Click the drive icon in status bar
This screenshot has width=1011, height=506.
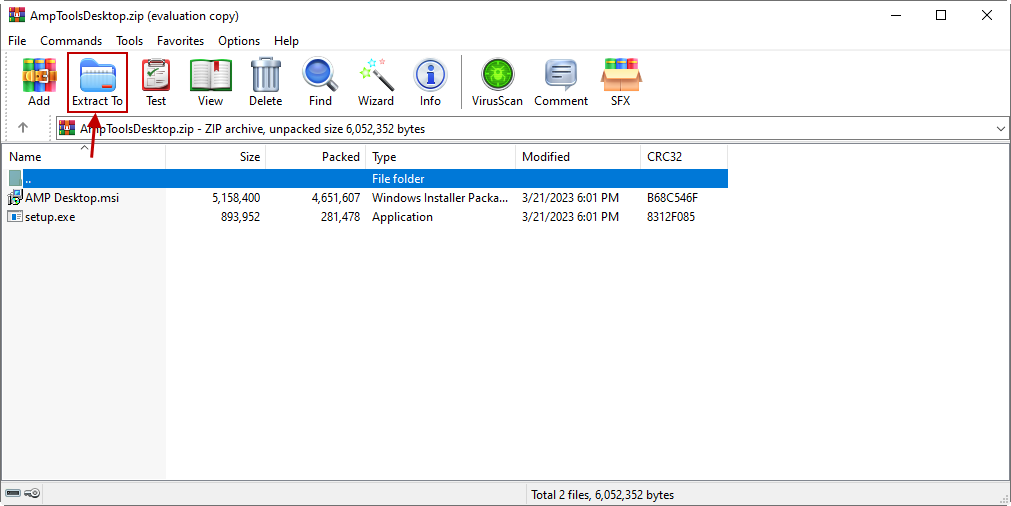(13, 494)
